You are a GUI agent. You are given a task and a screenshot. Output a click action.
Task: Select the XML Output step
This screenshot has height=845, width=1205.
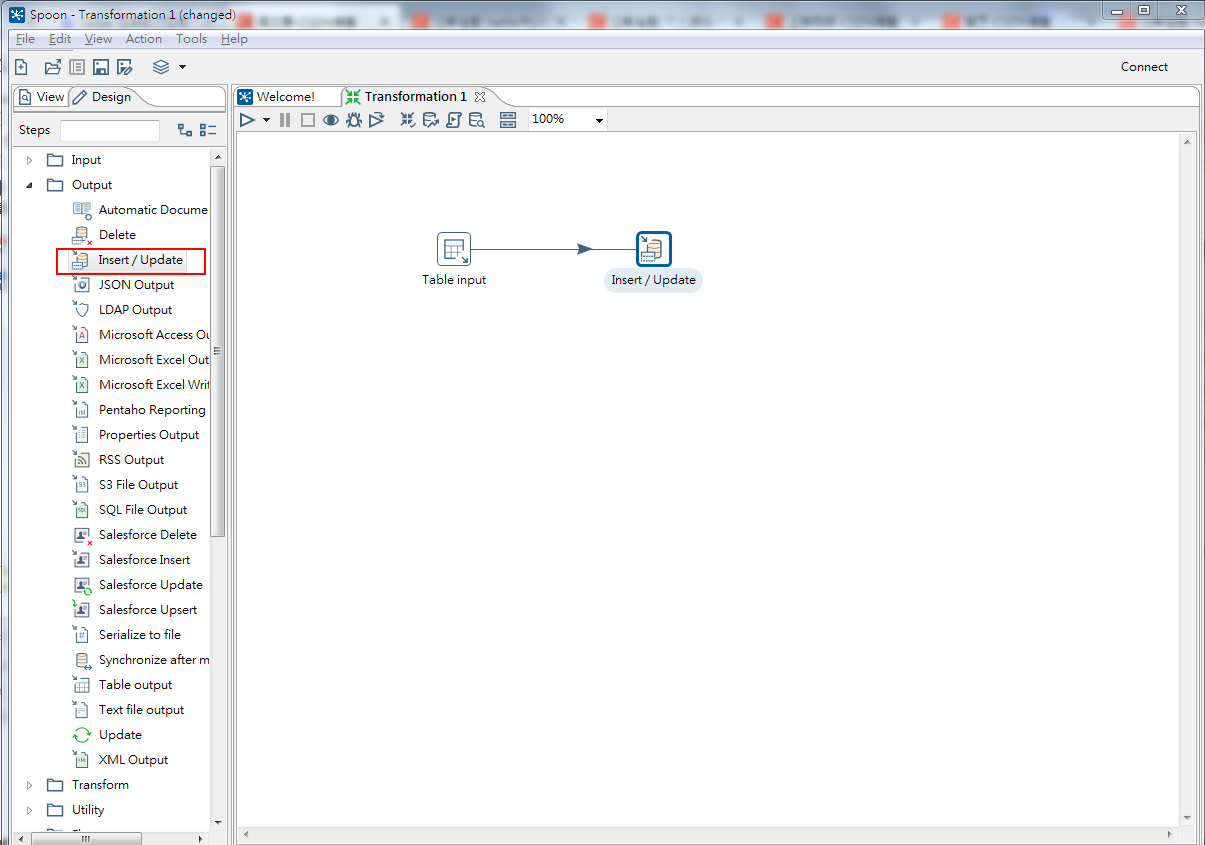[x=121, y=760]
